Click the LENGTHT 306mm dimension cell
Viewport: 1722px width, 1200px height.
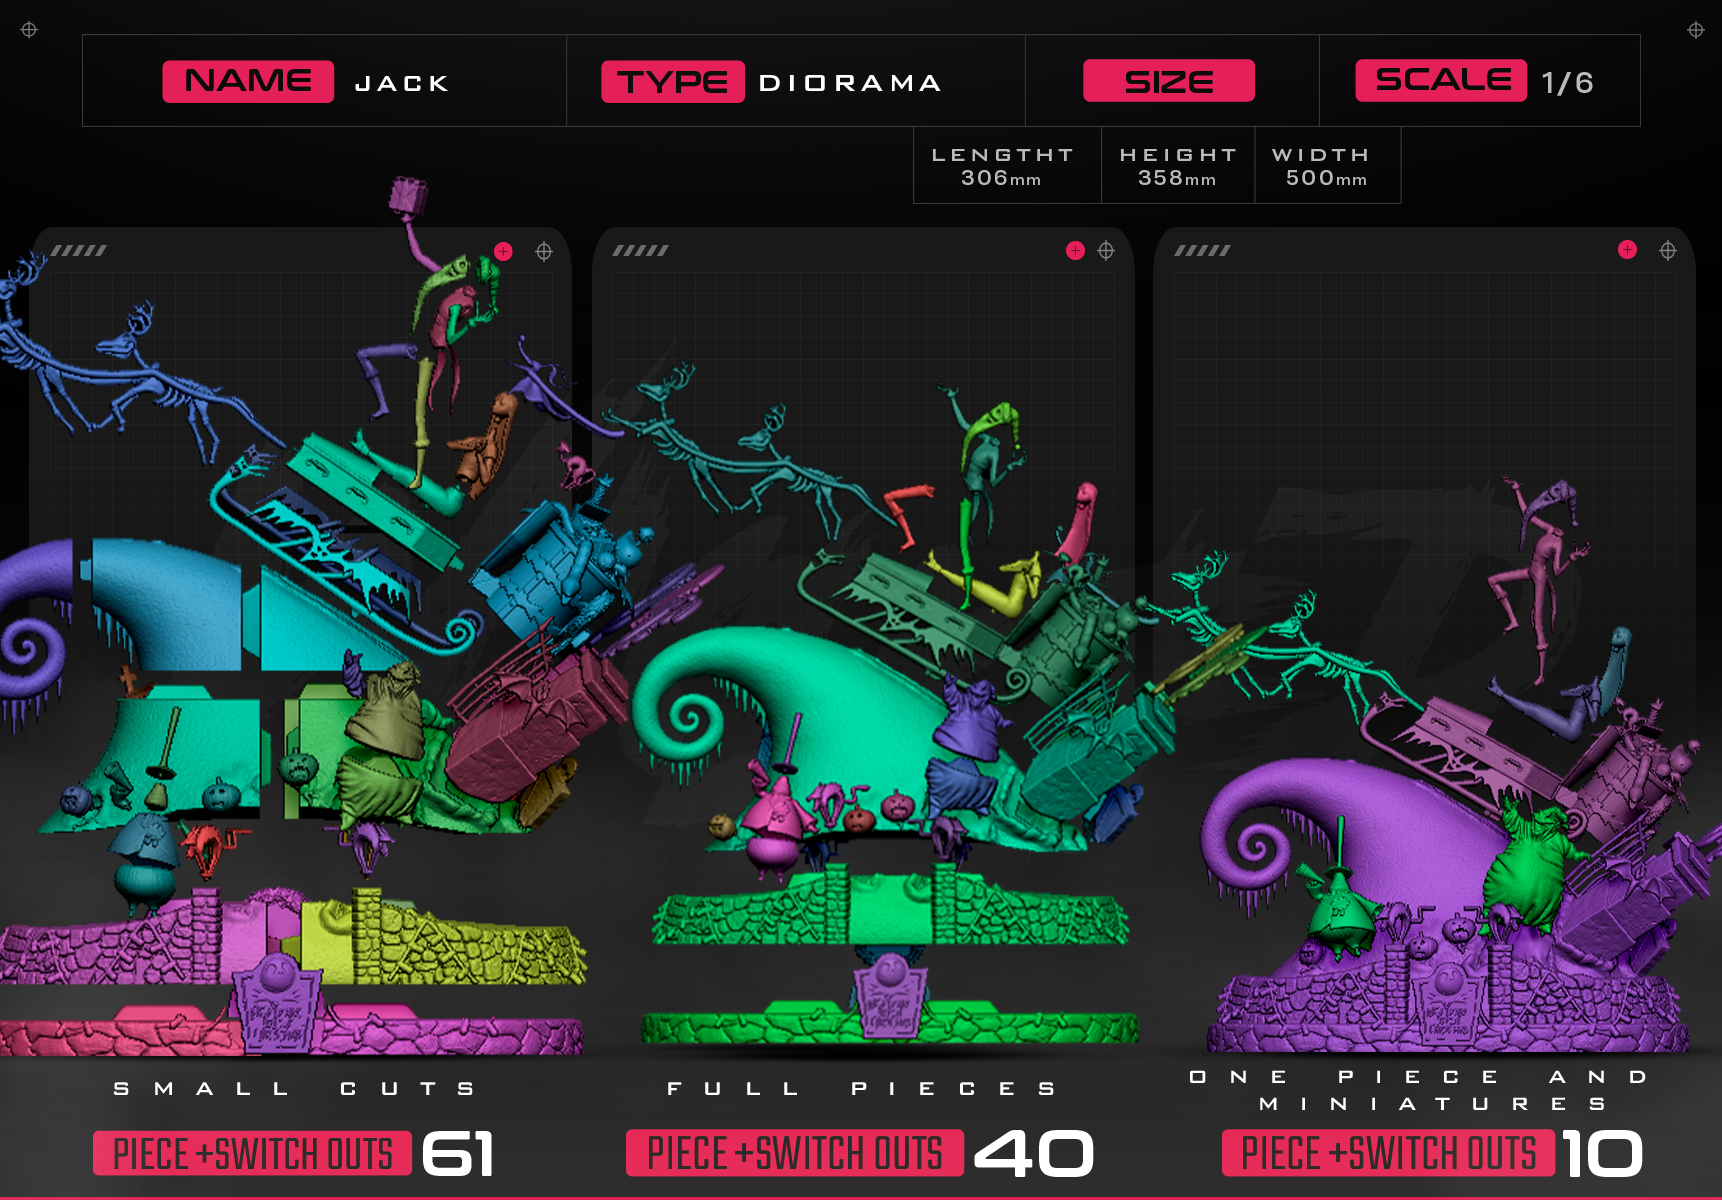click(x=1007, y=165)
